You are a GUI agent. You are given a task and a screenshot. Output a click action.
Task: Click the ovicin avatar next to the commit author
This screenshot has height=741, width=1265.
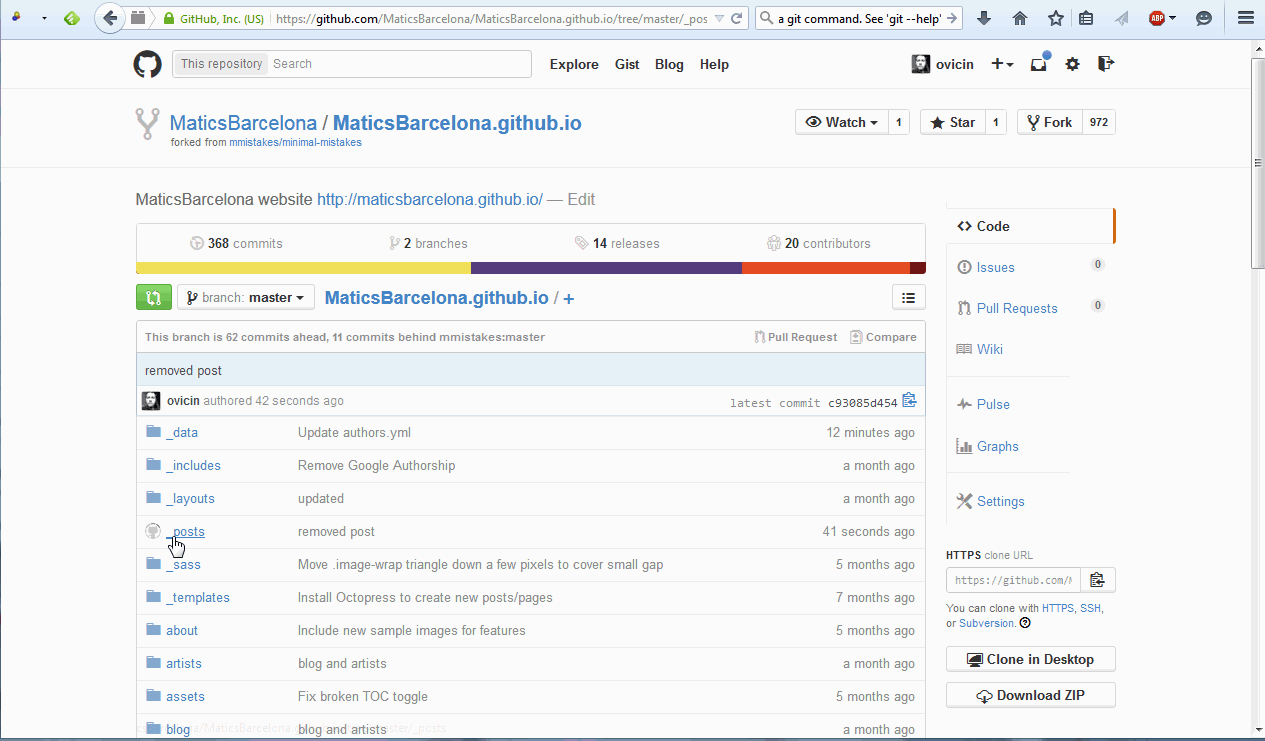pyautogui.click(x=151, y=401)
